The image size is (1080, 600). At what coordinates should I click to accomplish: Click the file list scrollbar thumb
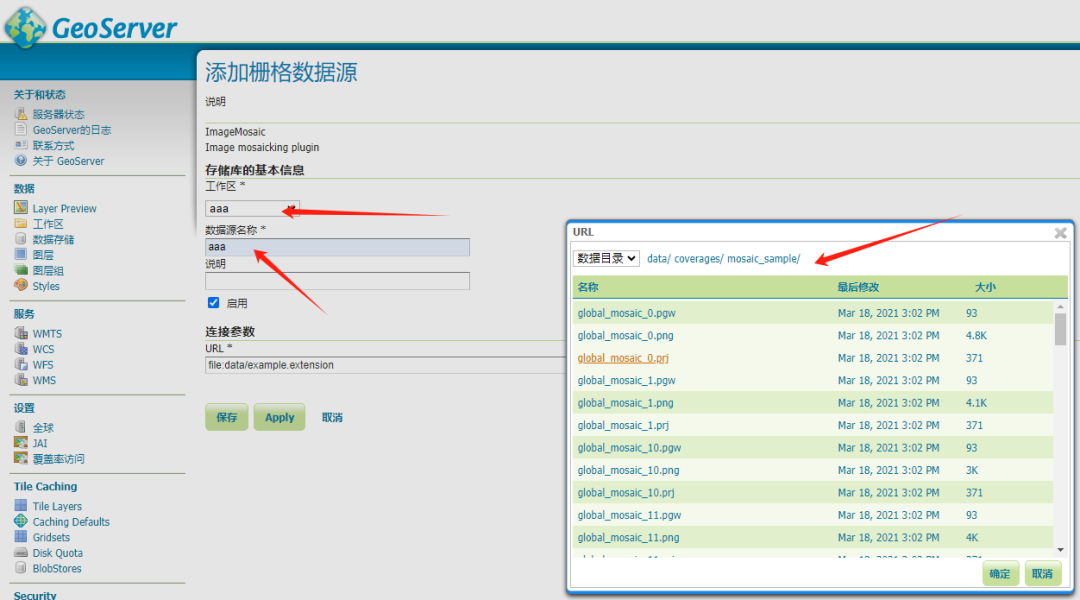(x=1061, y=329)
